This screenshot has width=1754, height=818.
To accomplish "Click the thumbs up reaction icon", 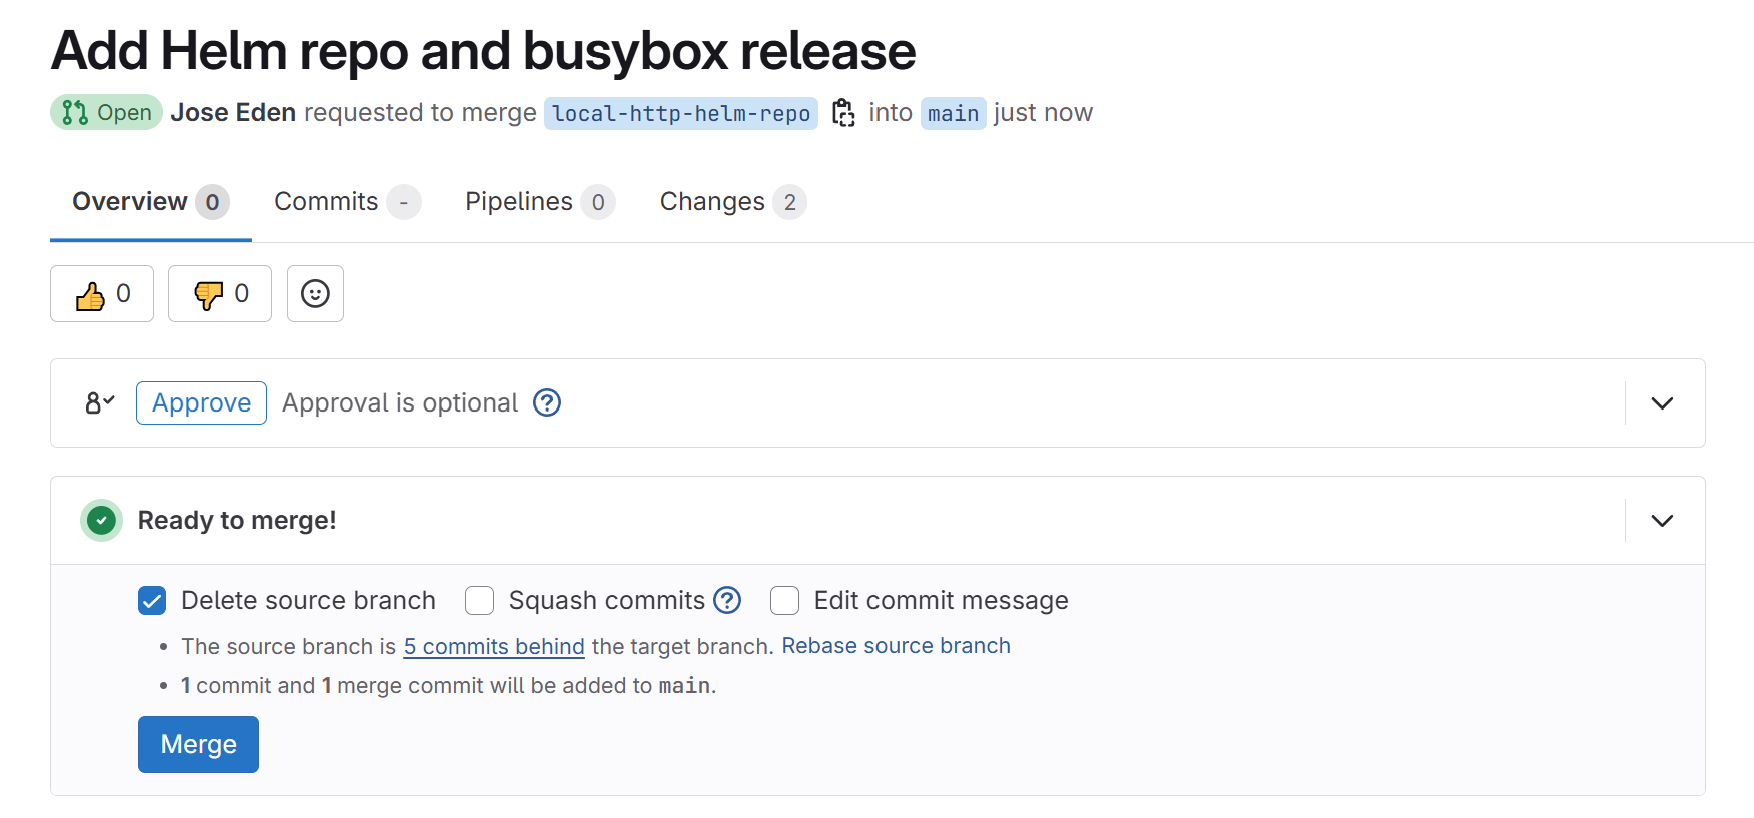I will coord(90,295).
